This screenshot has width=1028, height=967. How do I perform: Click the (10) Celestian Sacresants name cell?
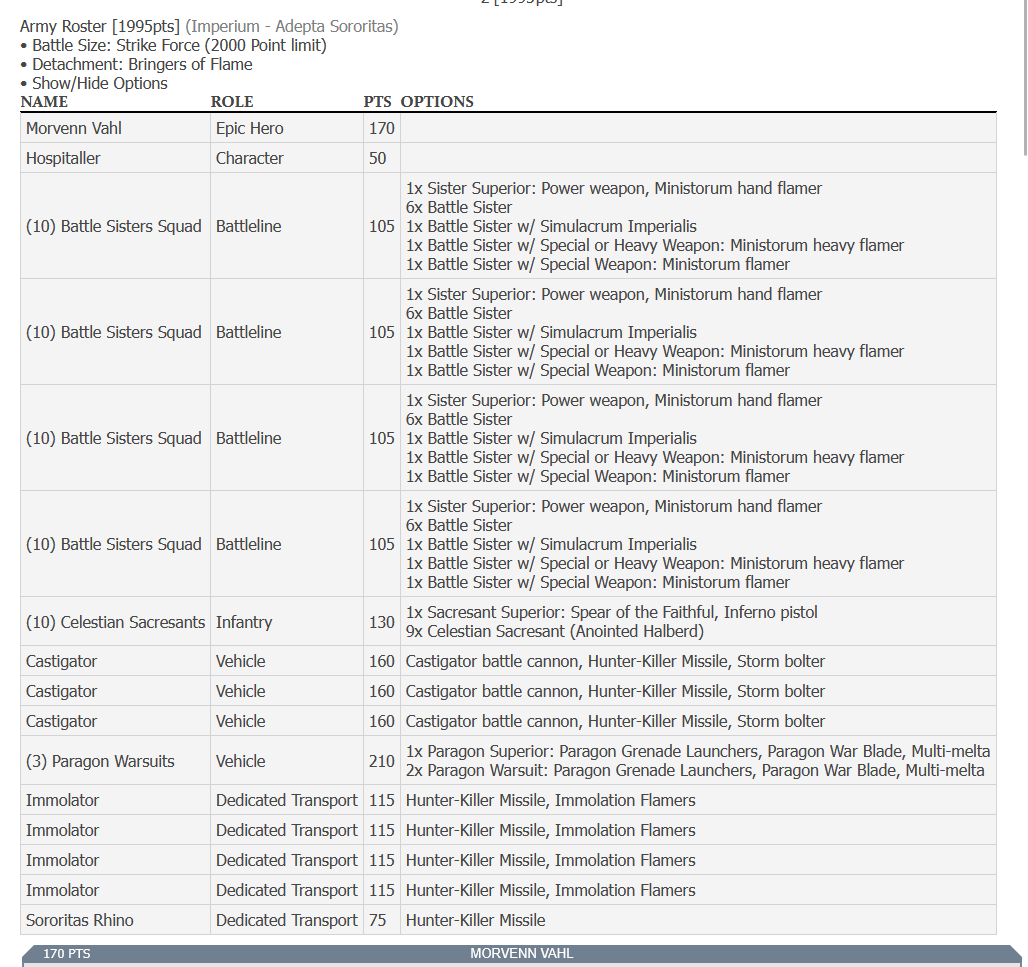point(115,622)
